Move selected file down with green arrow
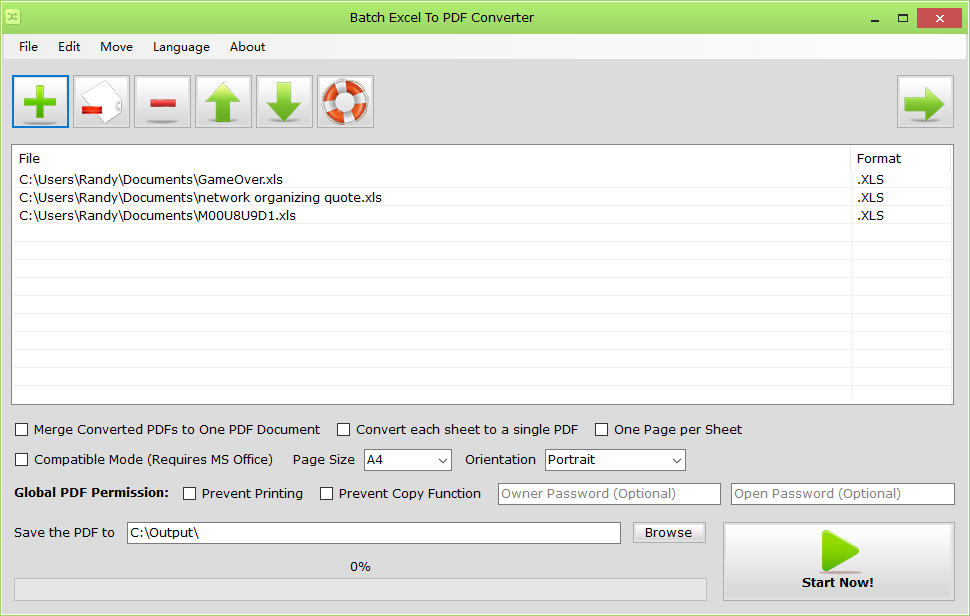This screenshot has height=616, width=970. click(x=285, y=101)
